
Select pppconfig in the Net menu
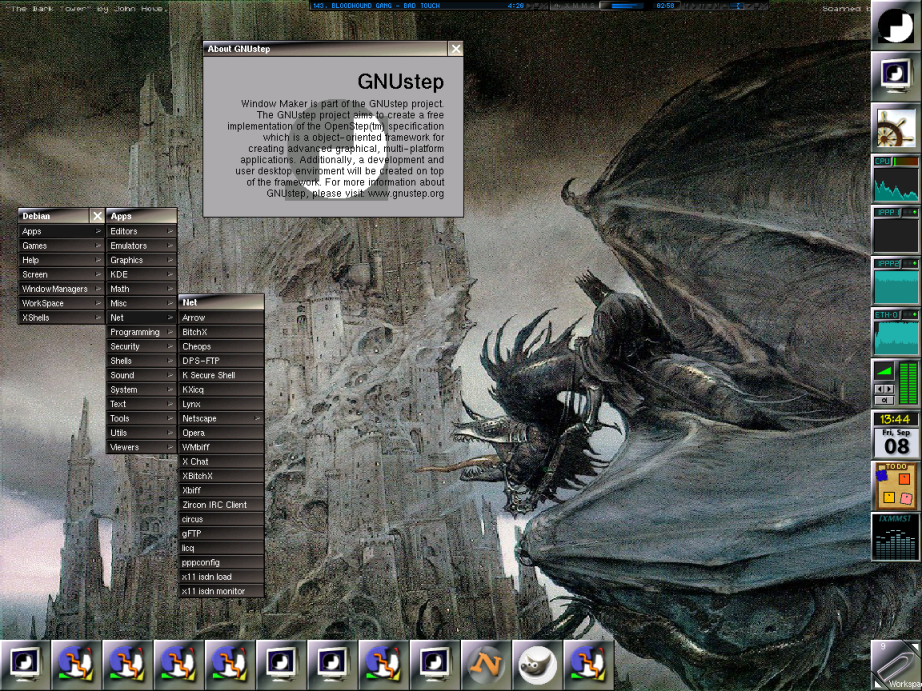(x=221, y=562)
